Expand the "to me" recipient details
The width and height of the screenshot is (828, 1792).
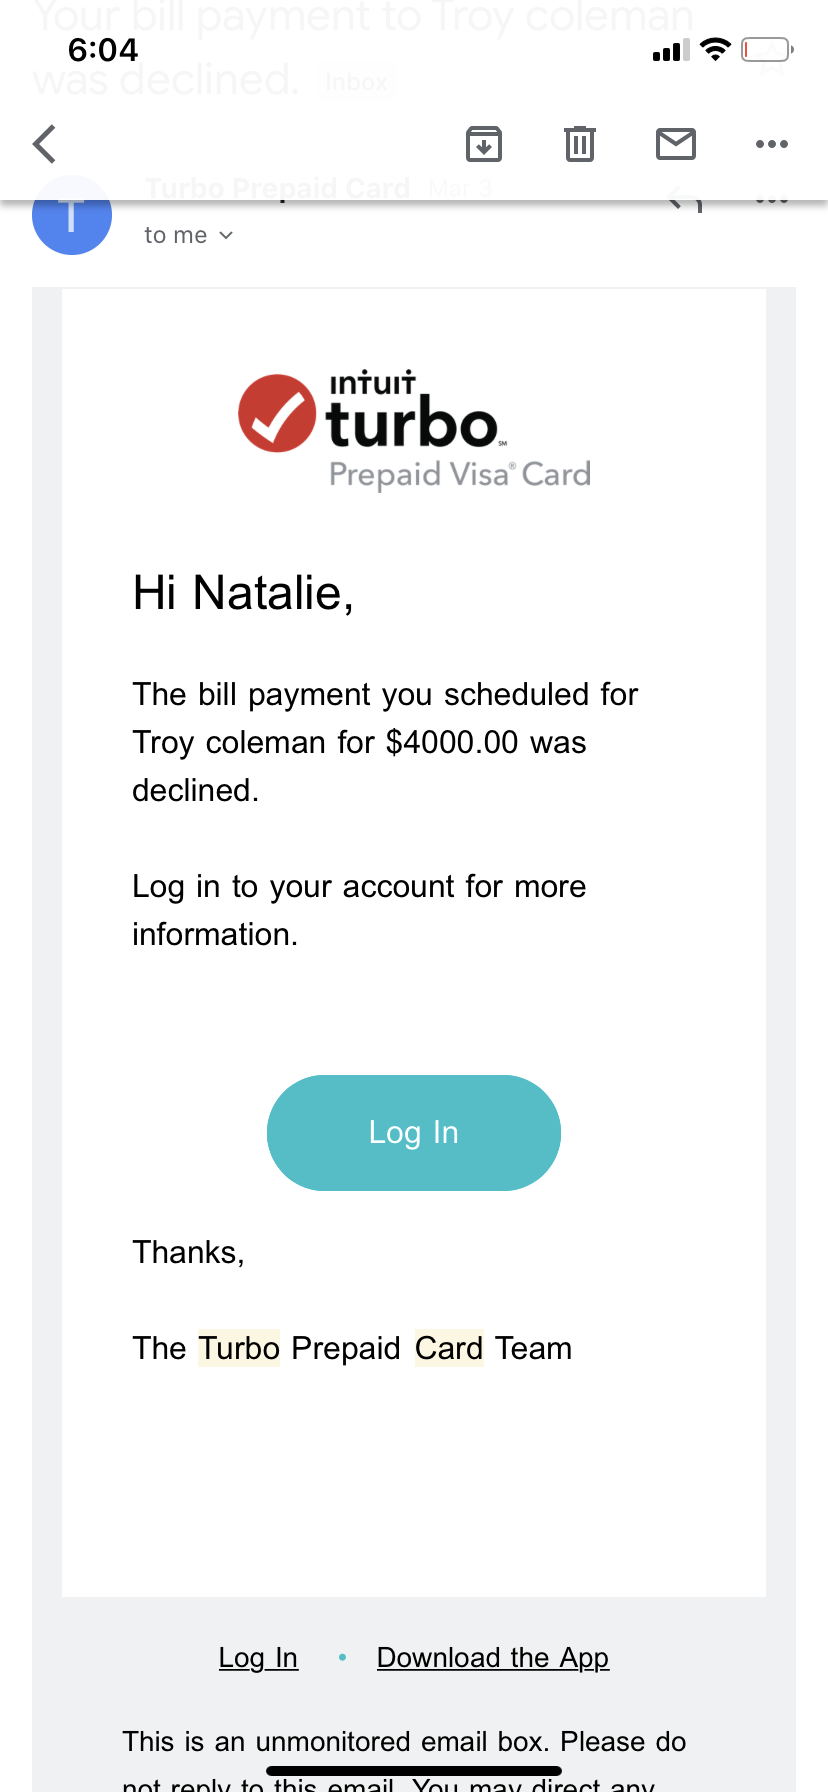click(x=188, y=235)
